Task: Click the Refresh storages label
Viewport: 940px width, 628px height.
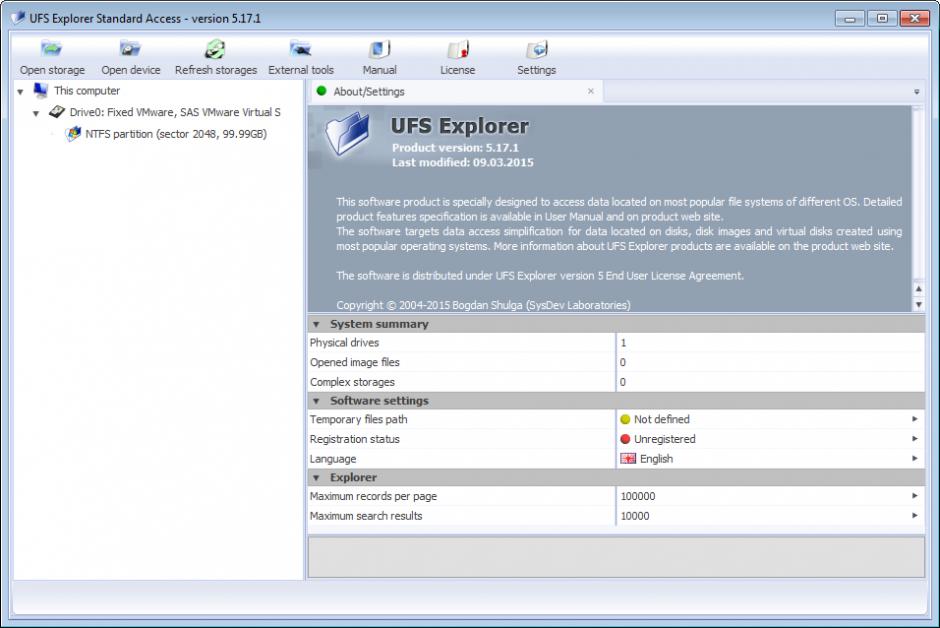Action: tap(216, 70)
